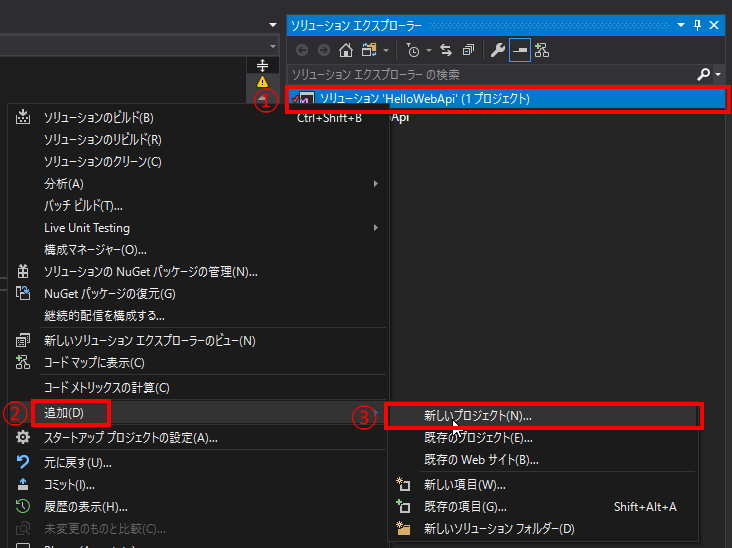Choose コード マップに表示(C) menu item
Image resolution: width=732 pixels, height=548 pixels.
coord(198,363)
